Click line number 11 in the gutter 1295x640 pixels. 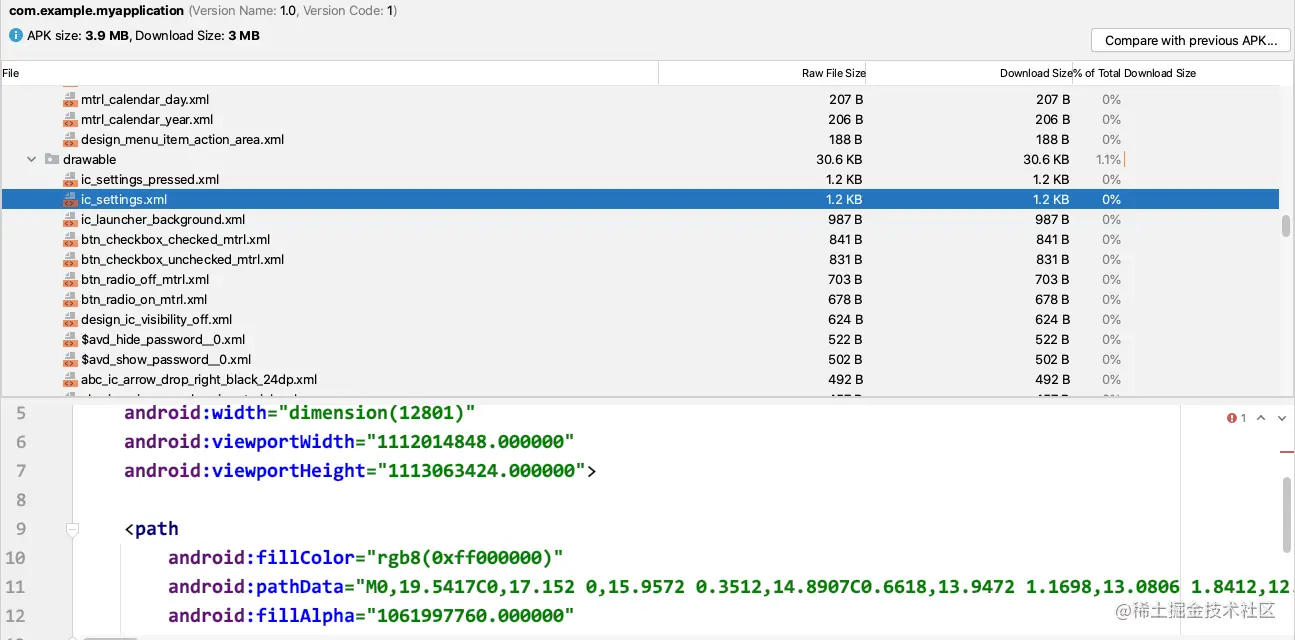[15, 586]
